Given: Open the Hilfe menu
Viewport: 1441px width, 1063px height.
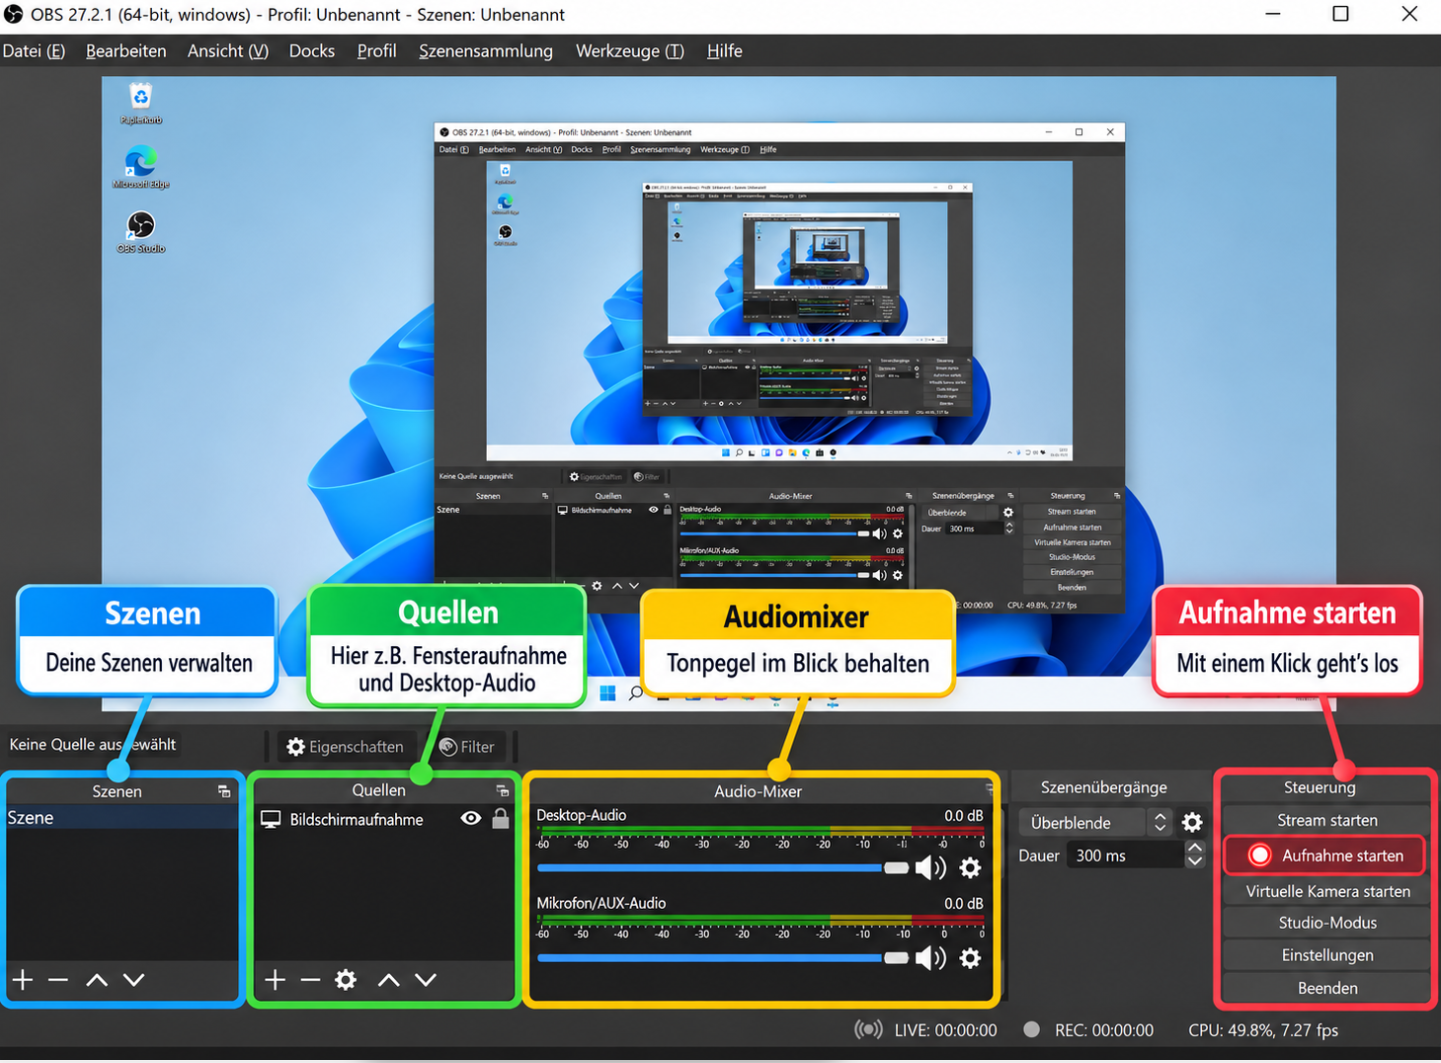Looking at the screenshot, I should click(725, 51).
